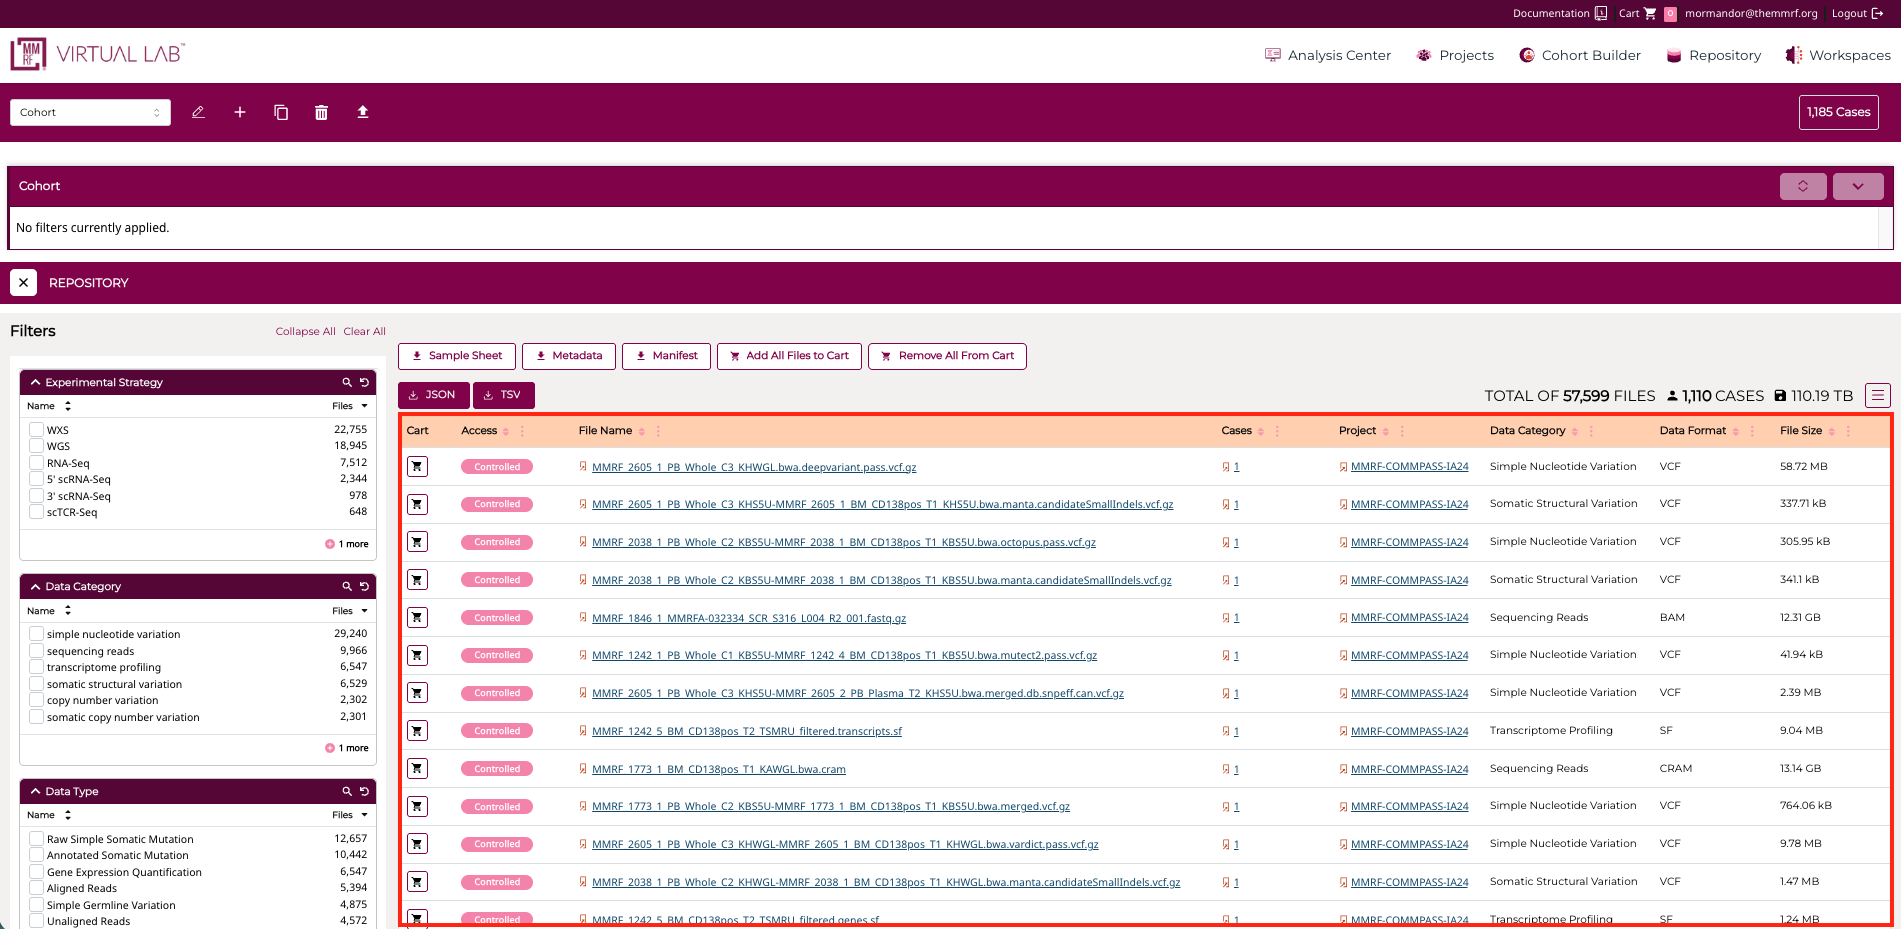This screenshot has height=929, width=1901.
Task: Download the Manifest file
Action: (666, 356)
